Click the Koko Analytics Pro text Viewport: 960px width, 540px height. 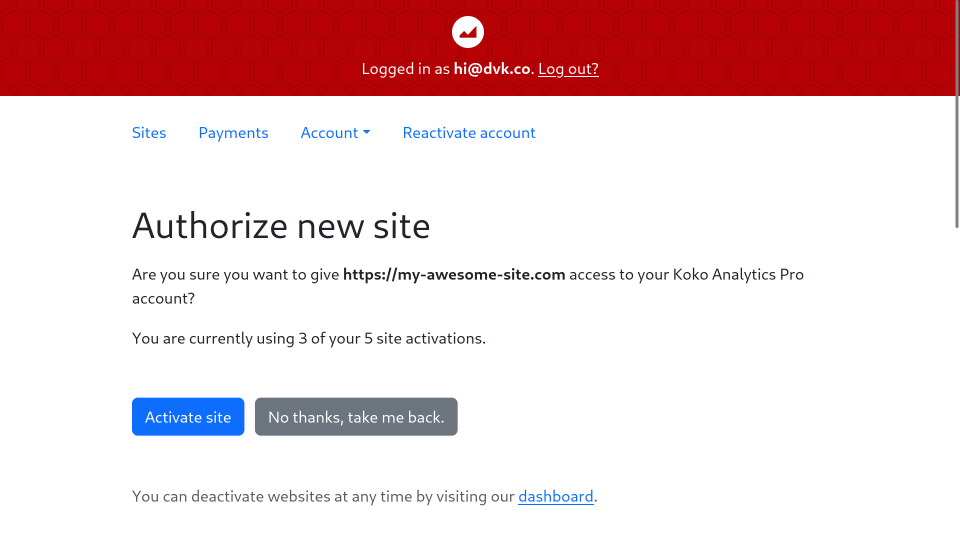[x=737, y=274]
